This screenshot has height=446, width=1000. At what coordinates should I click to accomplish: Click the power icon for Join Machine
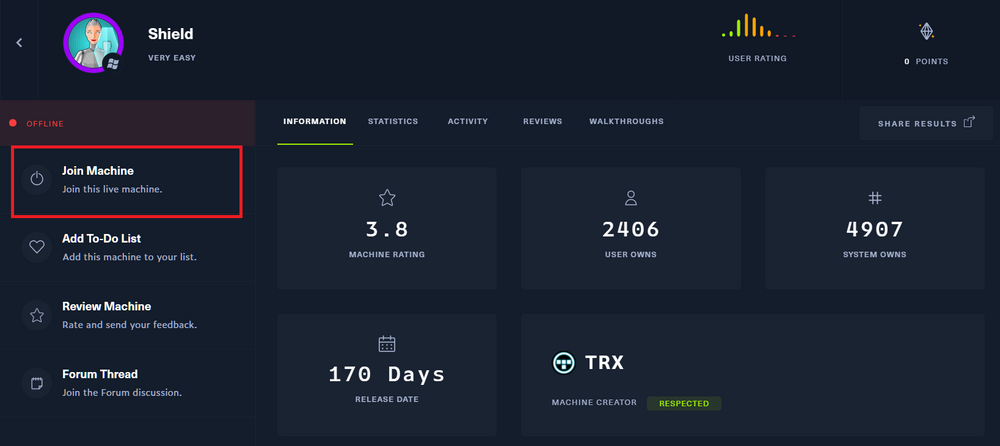click(37, 179)
